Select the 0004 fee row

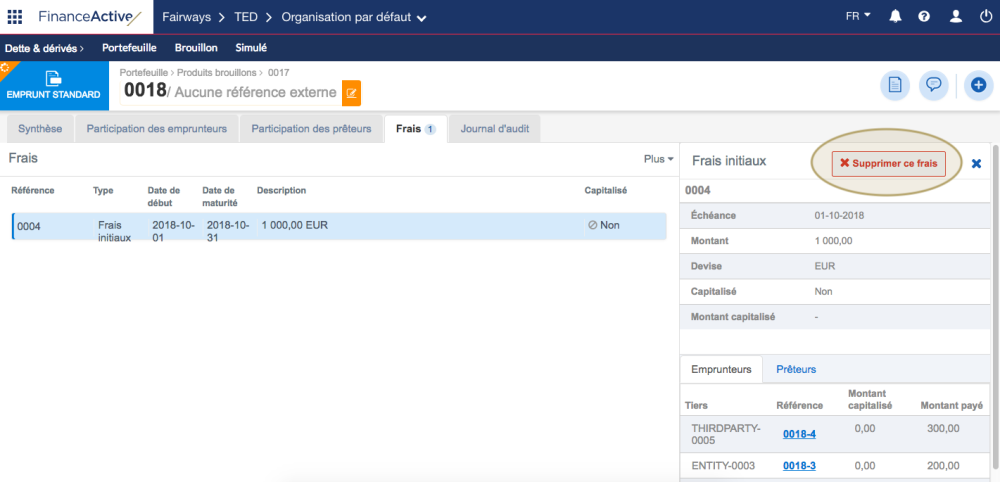[x=339, y=226]
